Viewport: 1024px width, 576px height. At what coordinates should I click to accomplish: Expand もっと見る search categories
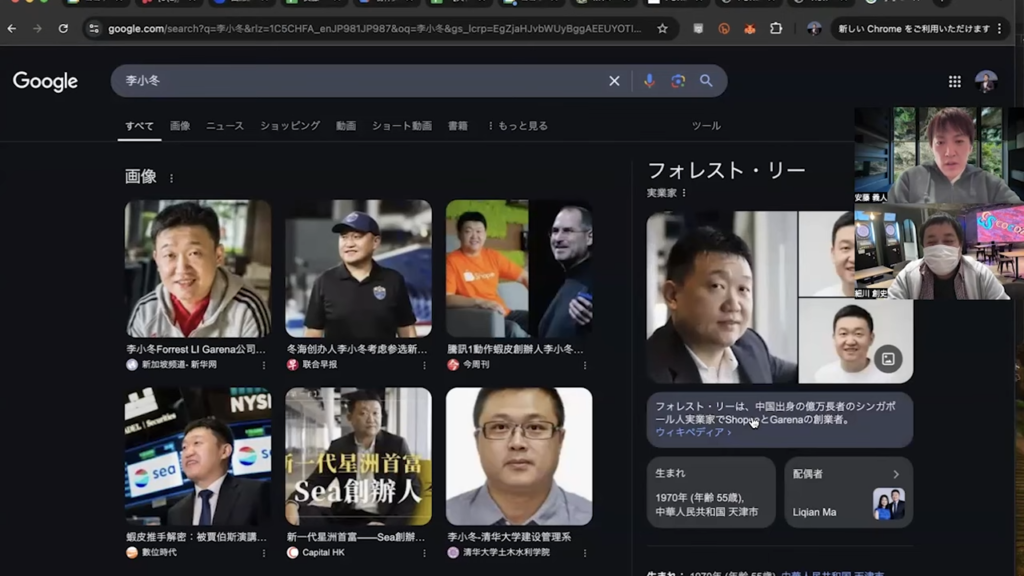pyautogui.click(x=518, y=125)
